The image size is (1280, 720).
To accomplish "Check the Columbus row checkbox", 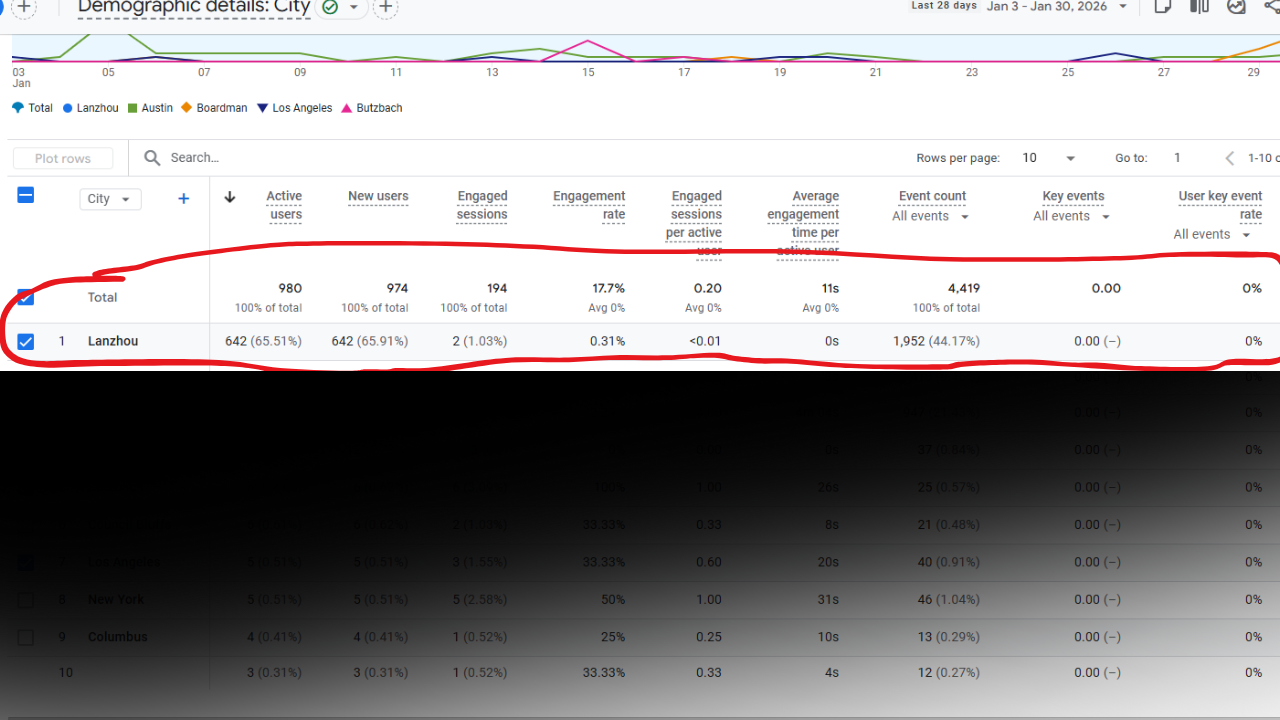I will [26, 637].
